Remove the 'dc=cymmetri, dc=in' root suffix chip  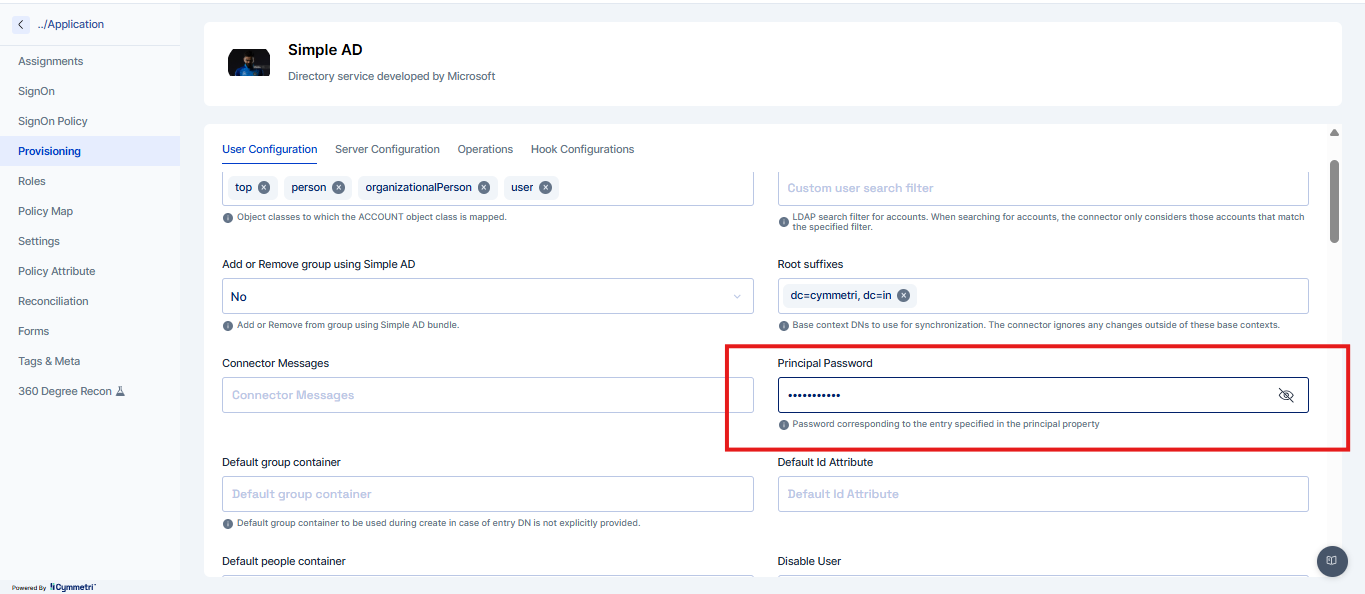pyautogui.click(x=903, y=296)
